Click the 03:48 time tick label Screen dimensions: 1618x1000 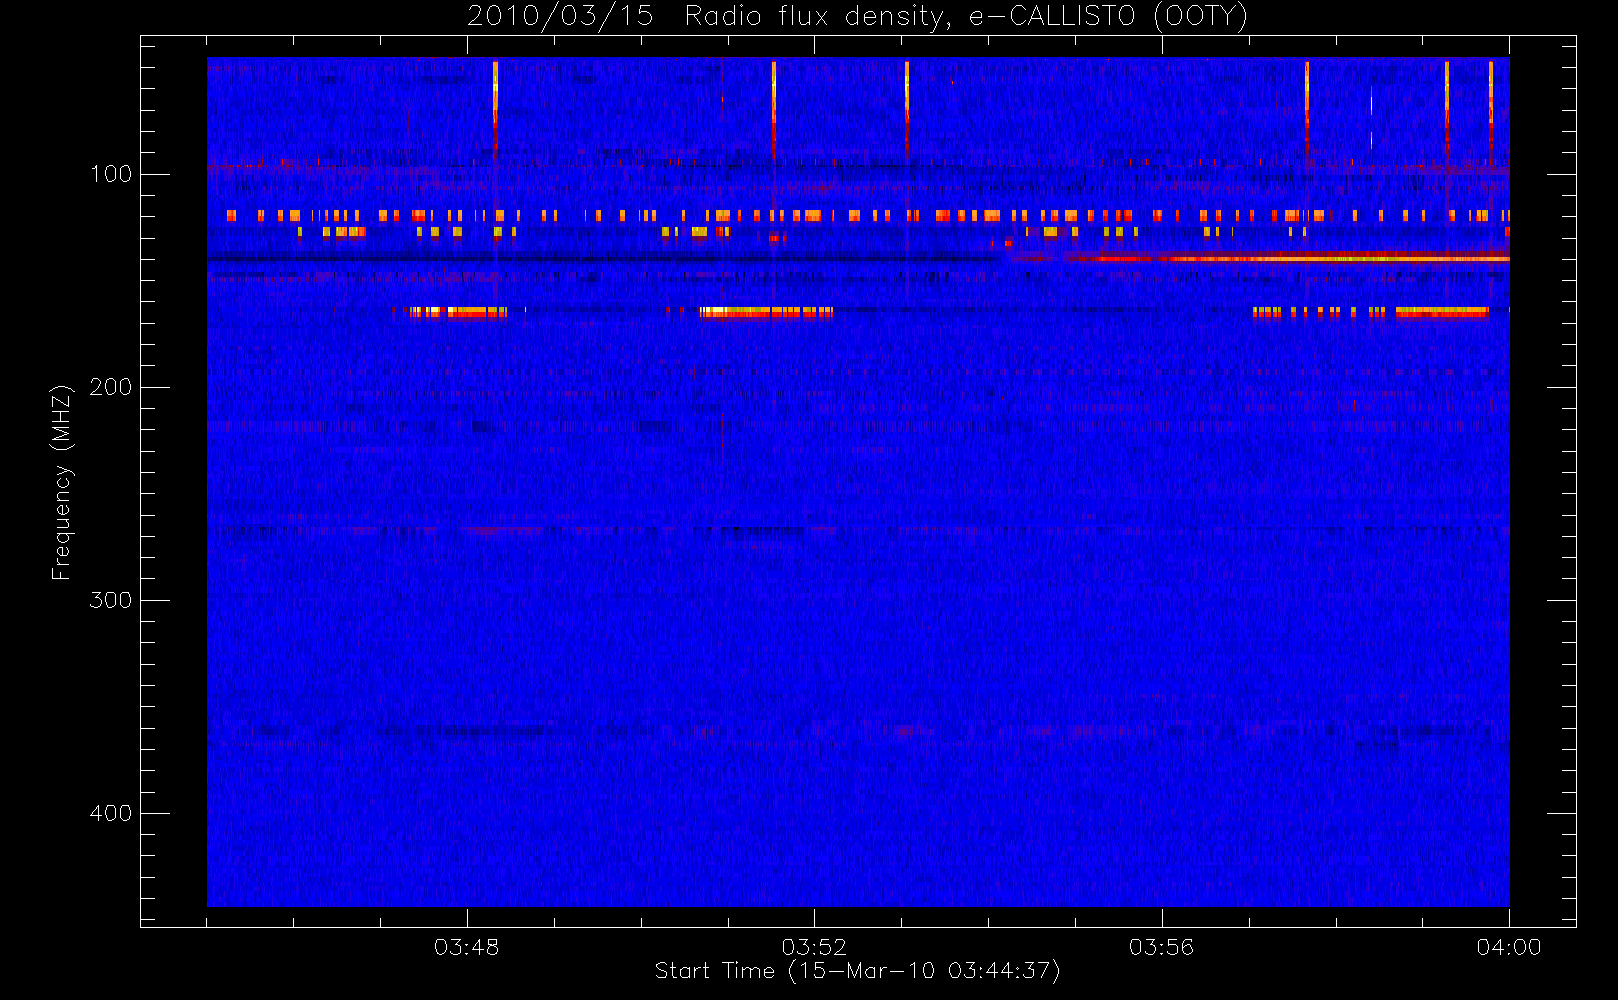466,947
